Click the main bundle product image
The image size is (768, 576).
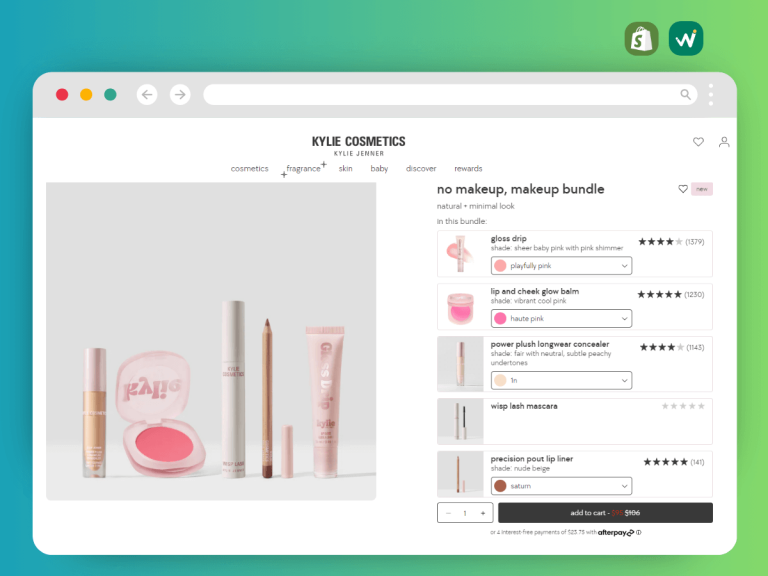tap(211, 341)
